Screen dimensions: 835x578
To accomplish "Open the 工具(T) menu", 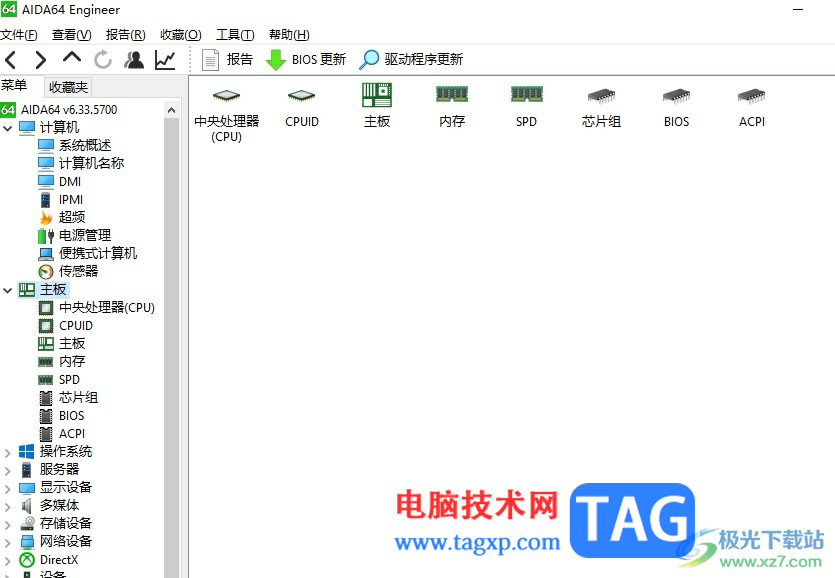I will (235, 35).
